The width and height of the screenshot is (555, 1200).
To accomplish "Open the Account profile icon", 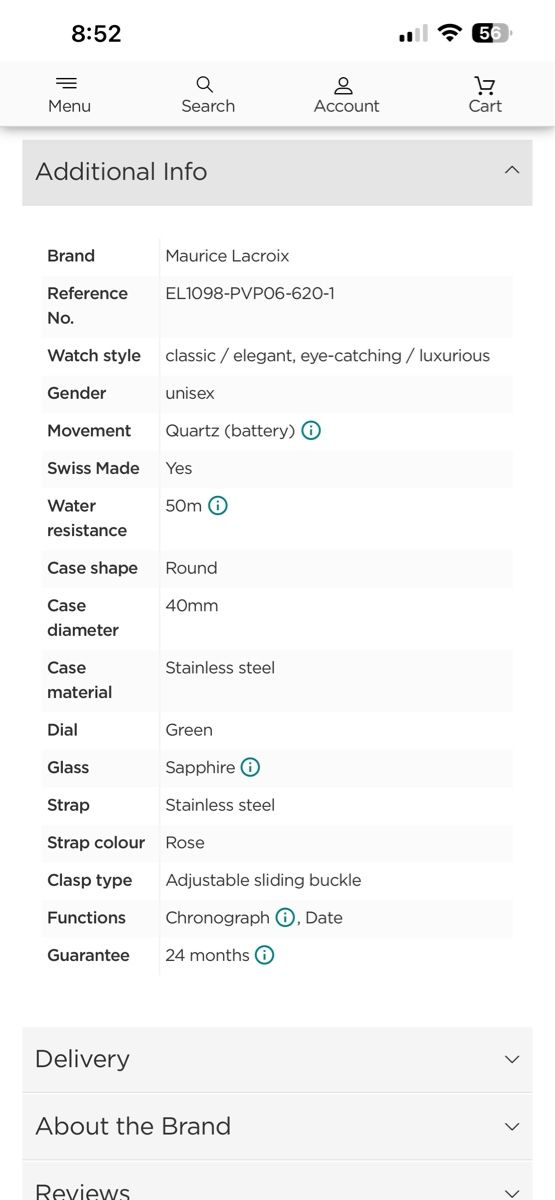I will coord(344,85).
